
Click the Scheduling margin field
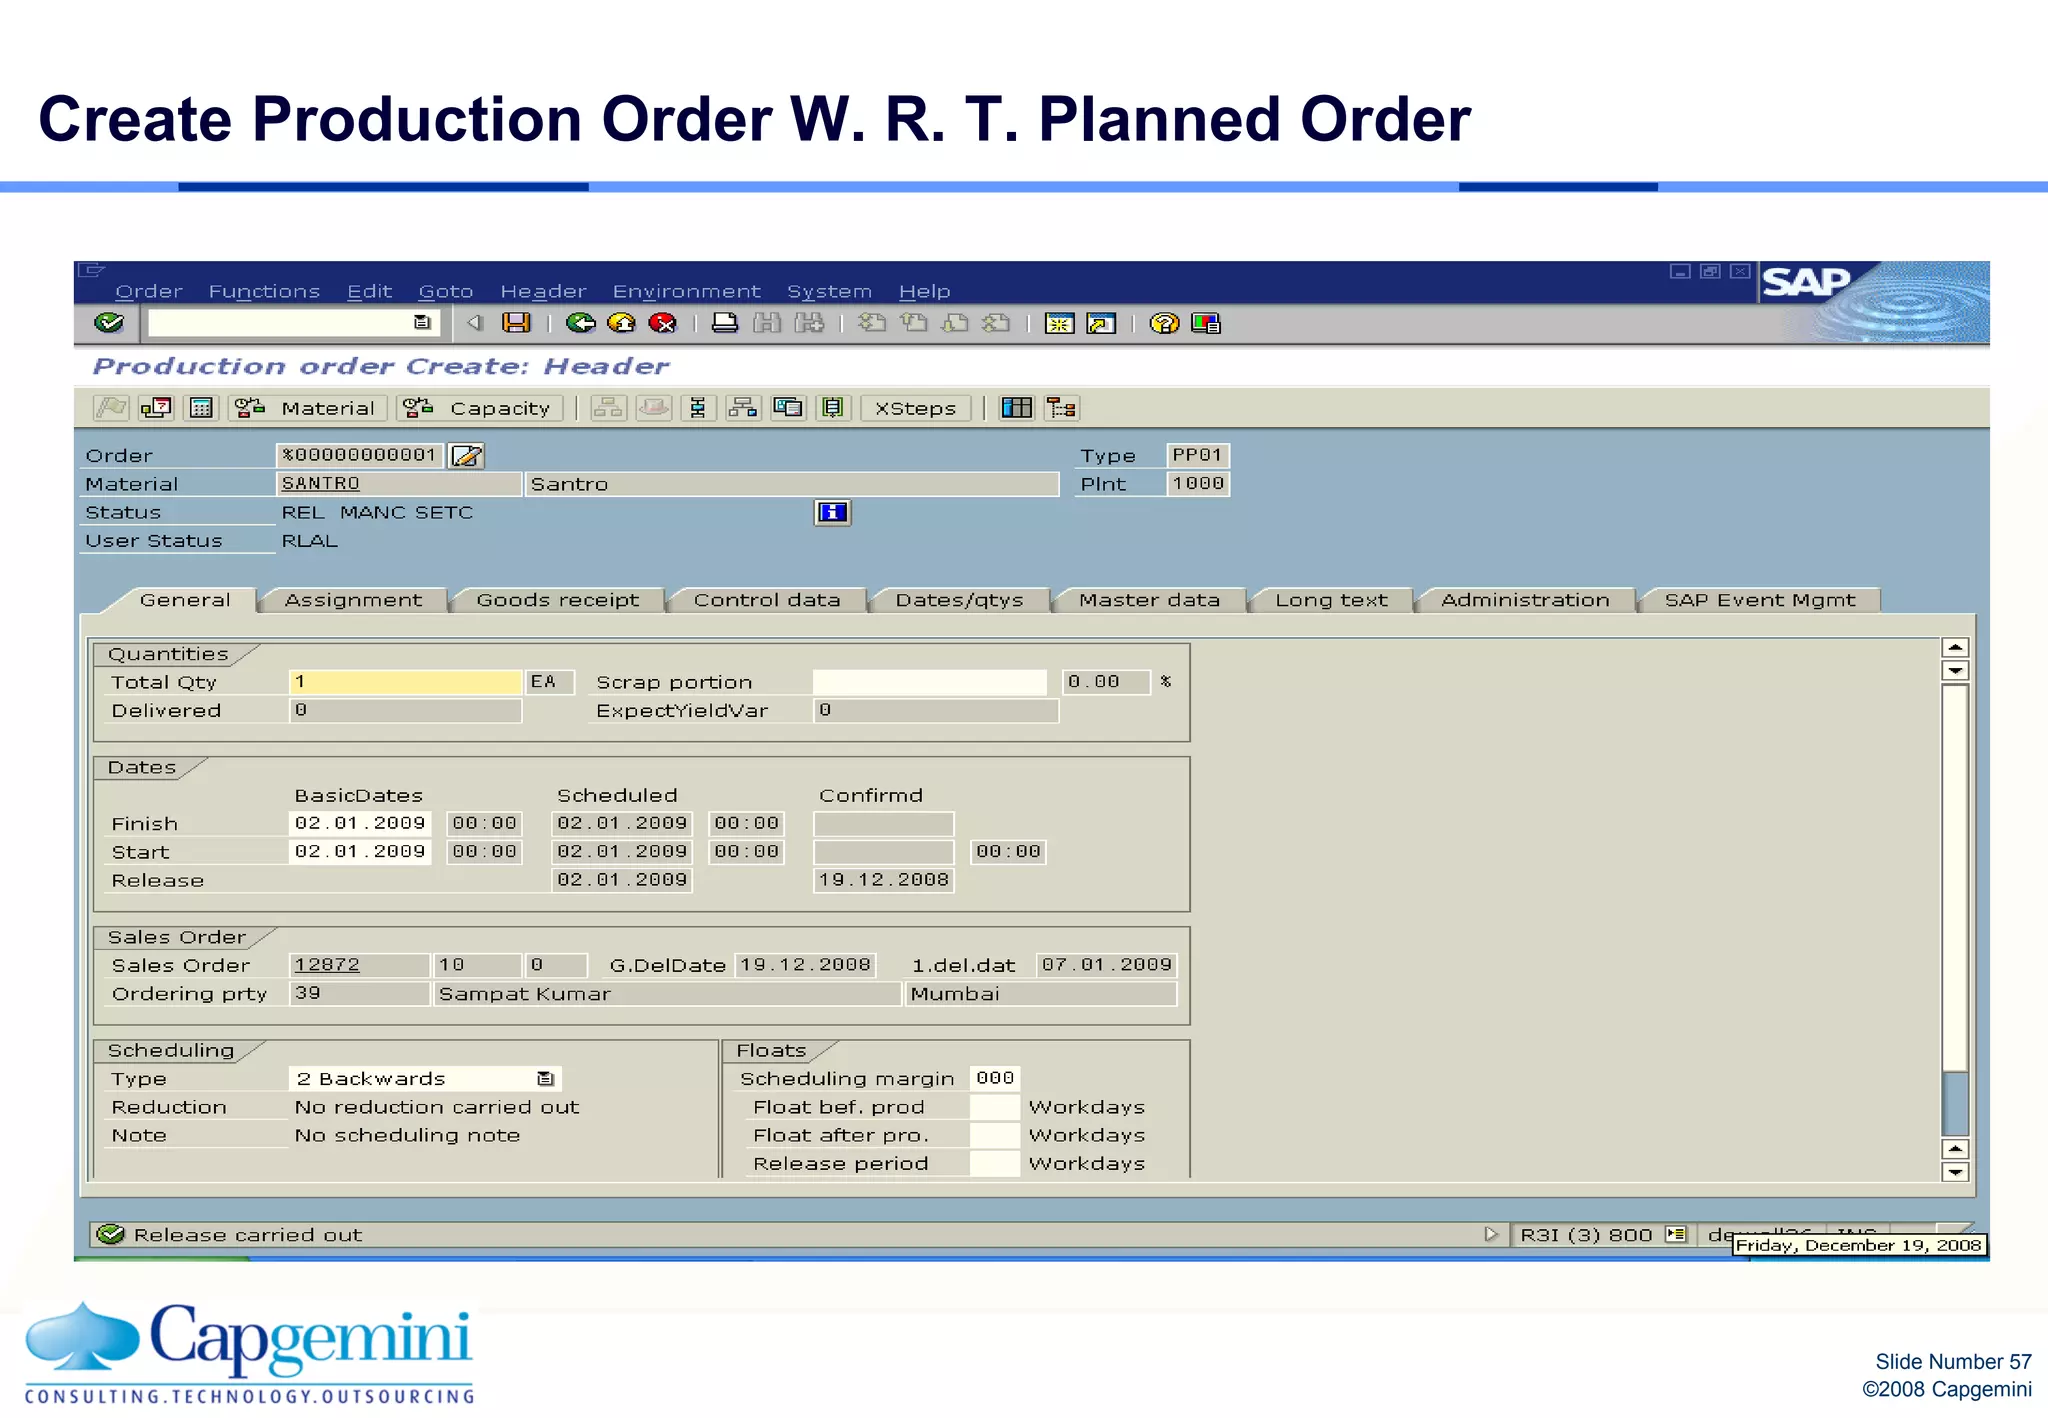click(995, 1078)
